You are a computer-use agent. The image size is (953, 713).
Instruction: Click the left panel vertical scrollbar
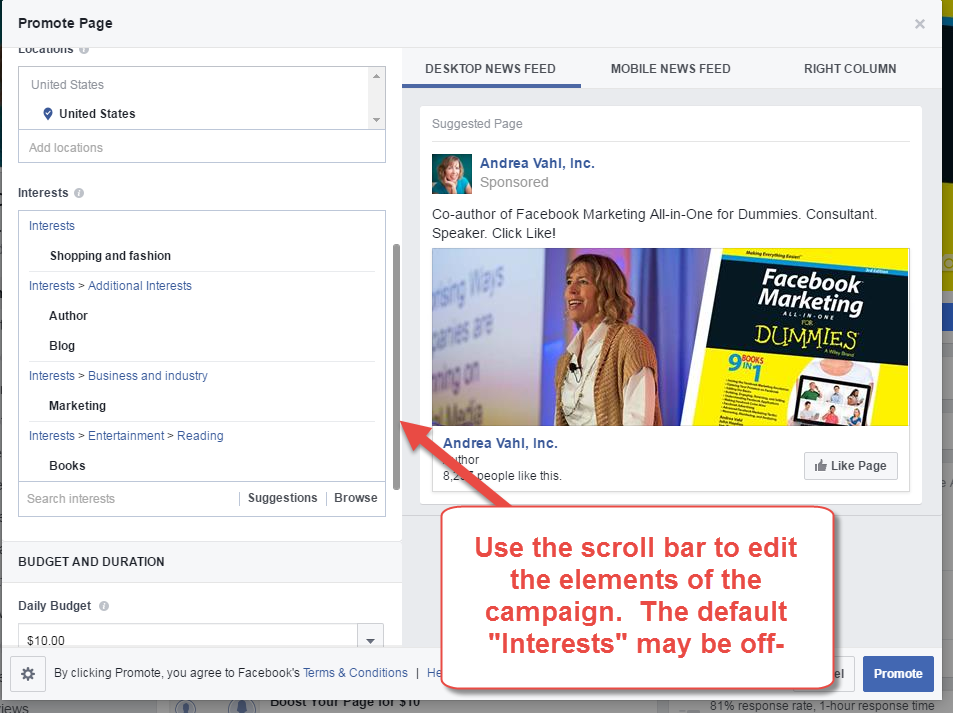(396, 367)
